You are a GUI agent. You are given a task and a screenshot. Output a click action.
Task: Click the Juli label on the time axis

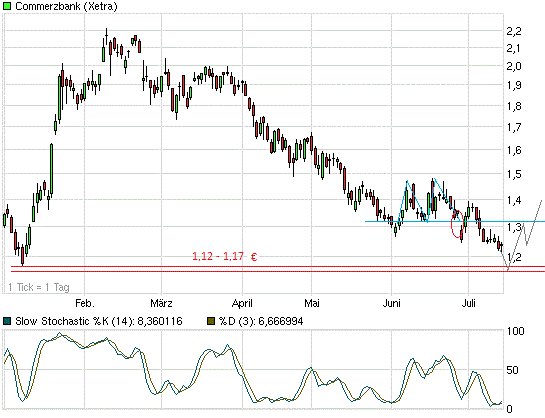[x=469, y=303]
